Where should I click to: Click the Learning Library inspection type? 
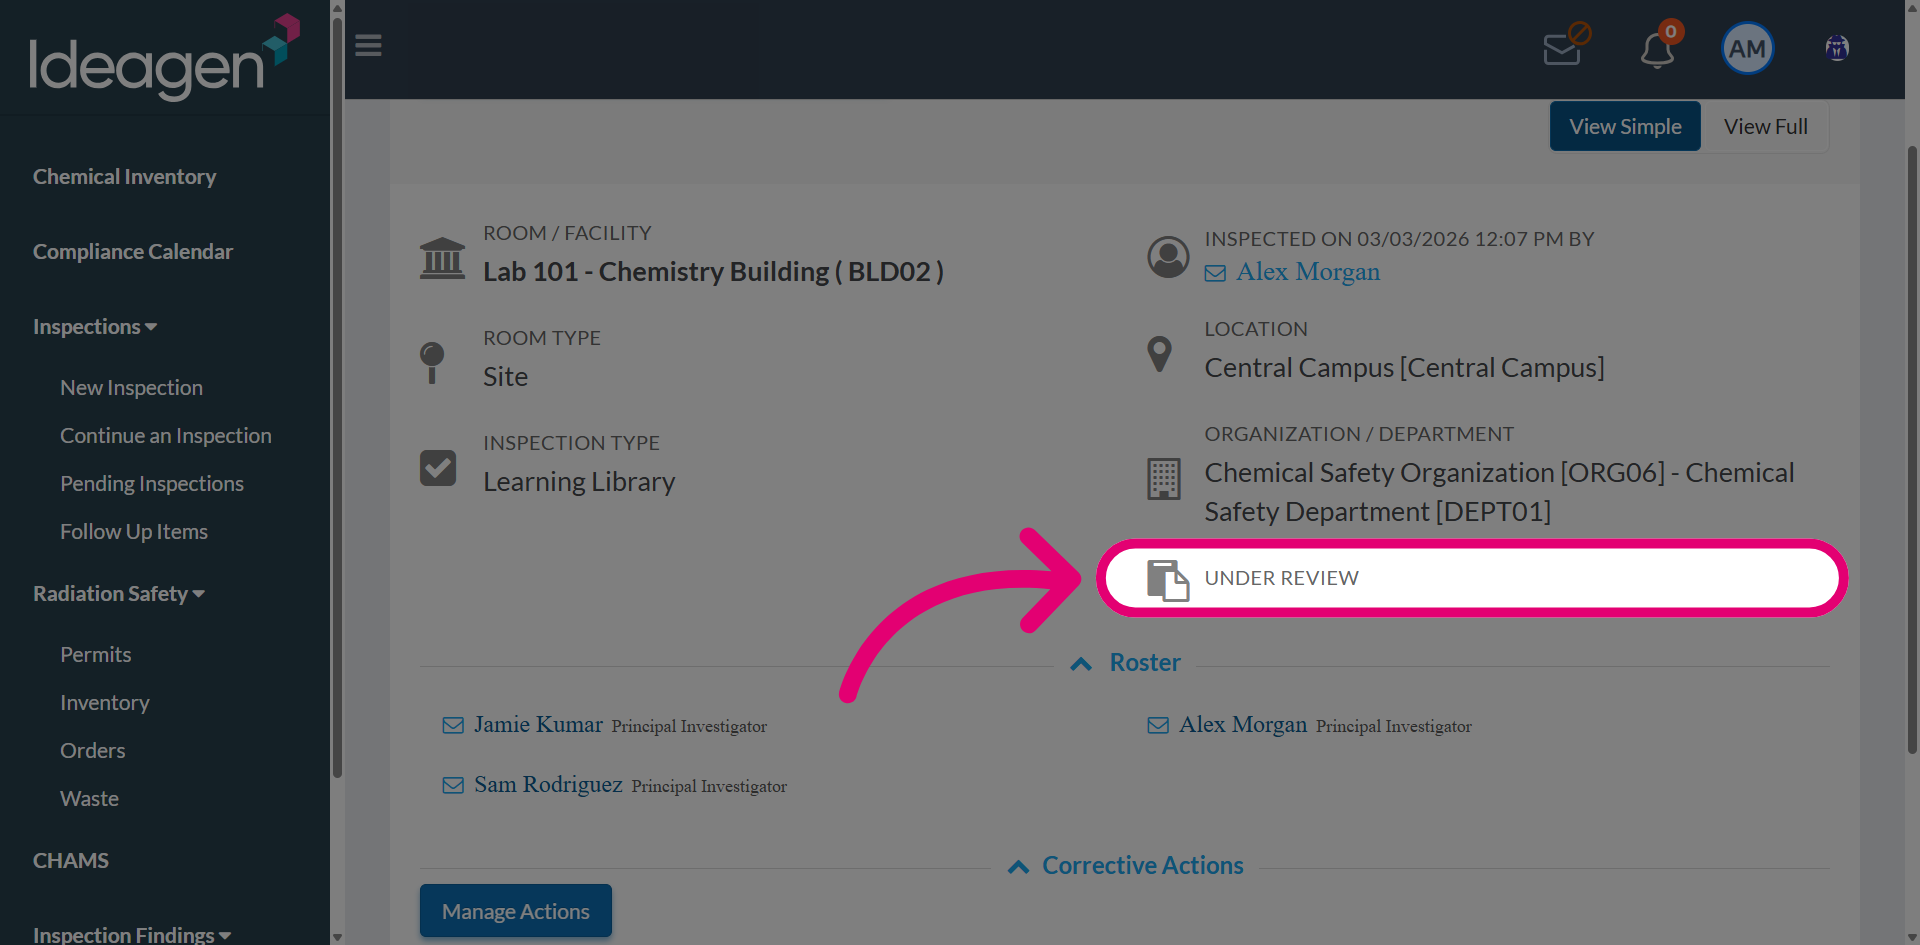579,482
